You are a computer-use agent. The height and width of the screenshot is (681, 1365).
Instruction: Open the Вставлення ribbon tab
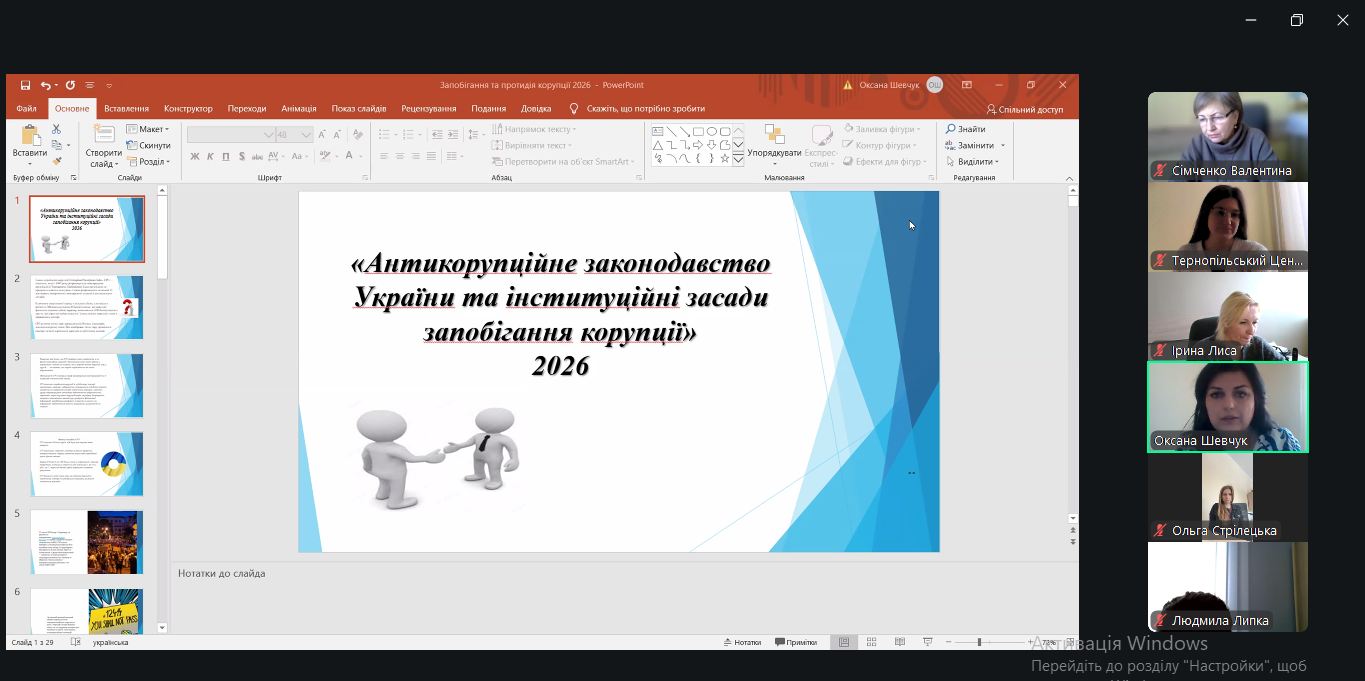[x=126, y=108]
